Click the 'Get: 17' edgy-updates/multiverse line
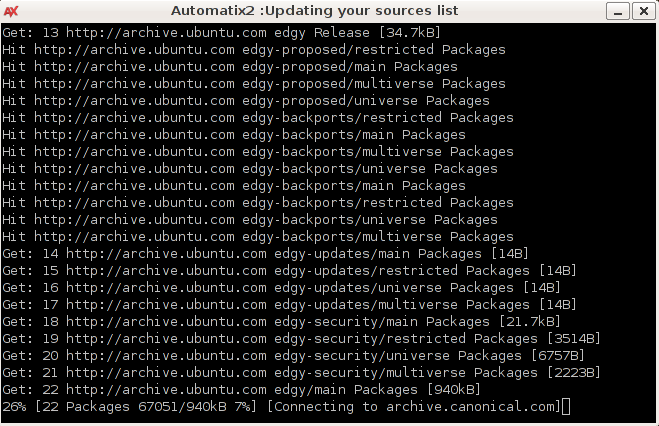The width and height of the screenshot is (659, 426). 288,304
